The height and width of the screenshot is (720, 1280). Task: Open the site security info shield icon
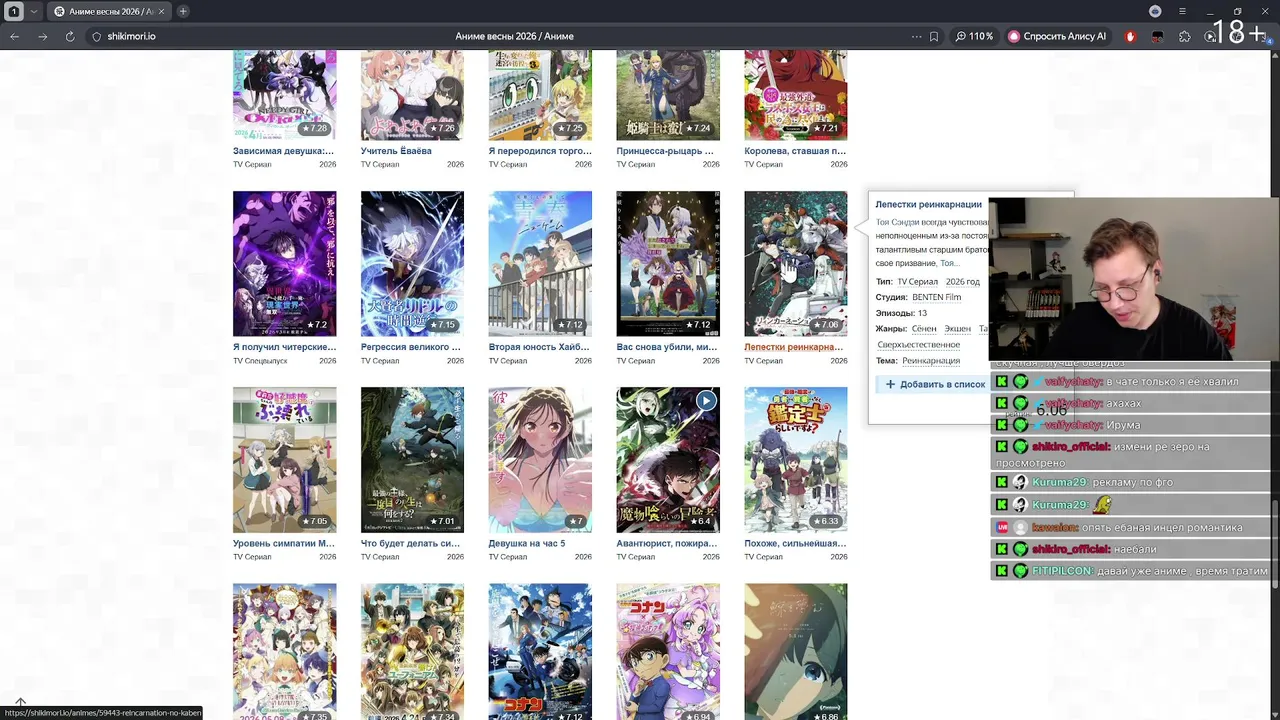(x=97, y=36)
